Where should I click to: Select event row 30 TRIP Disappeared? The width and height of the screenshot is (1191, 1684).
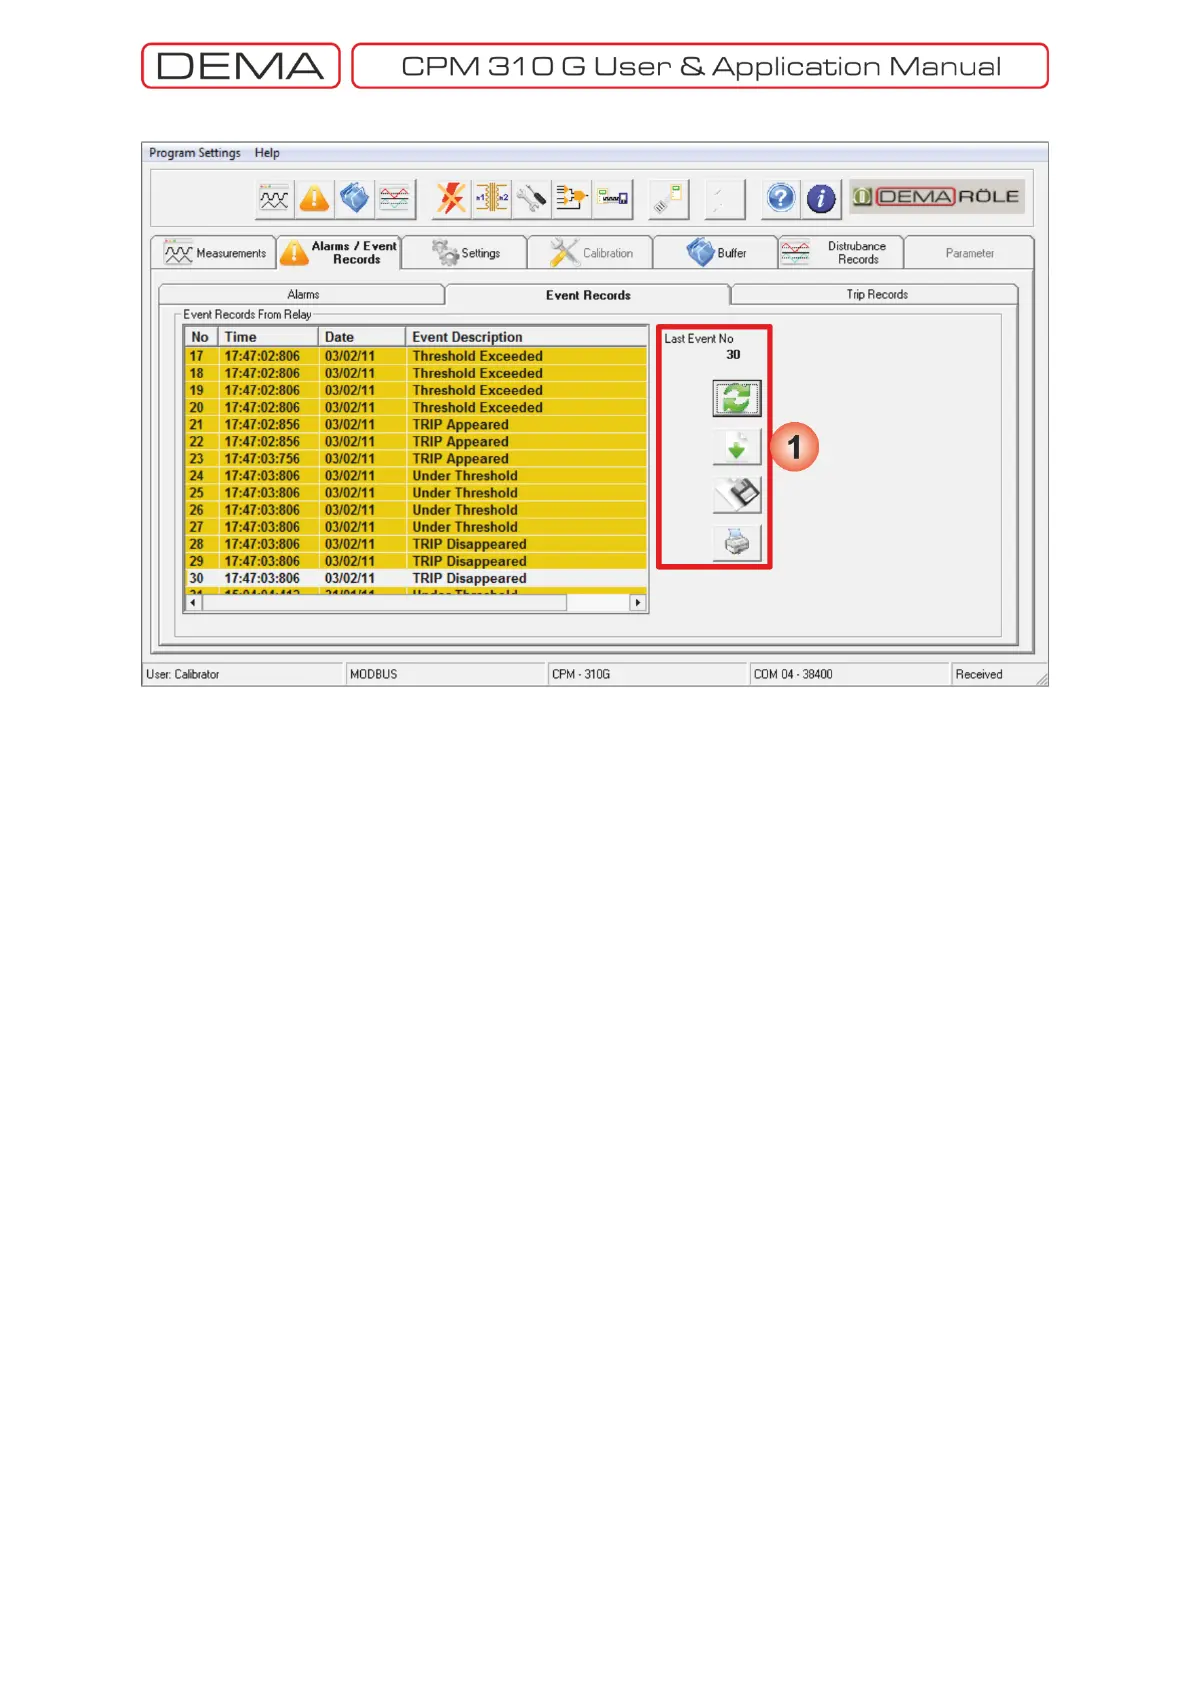[x=416, y=578]
